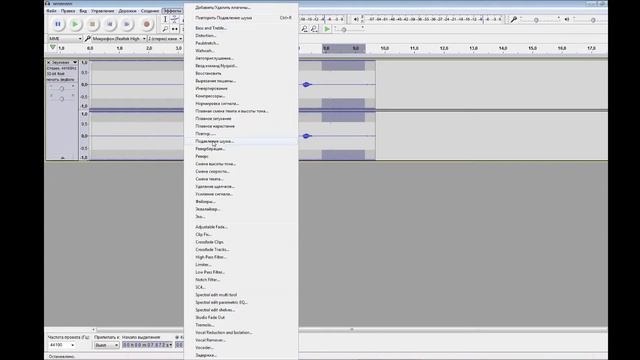Open the Управление menu

click(x=102, y=11)
